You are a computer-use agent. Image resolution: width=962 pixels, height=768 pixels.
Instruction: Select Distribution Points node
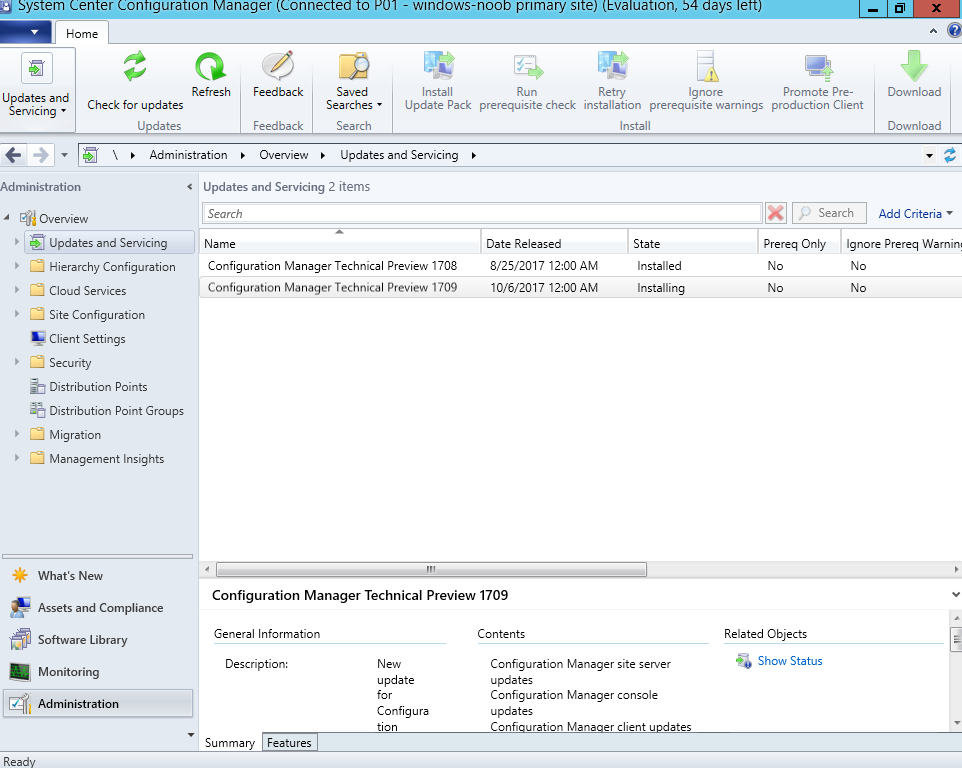point(98,387)
